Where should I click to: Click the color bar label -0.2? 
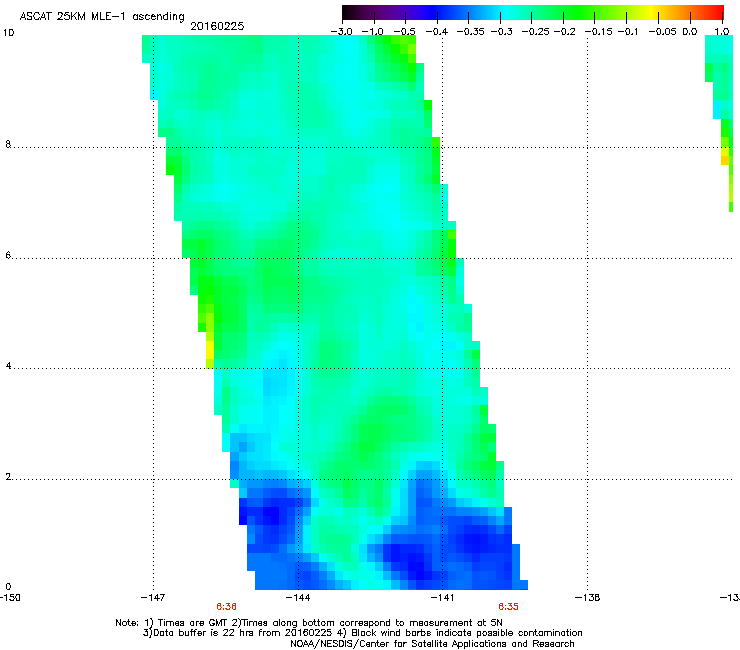click(x=564, y=32)
